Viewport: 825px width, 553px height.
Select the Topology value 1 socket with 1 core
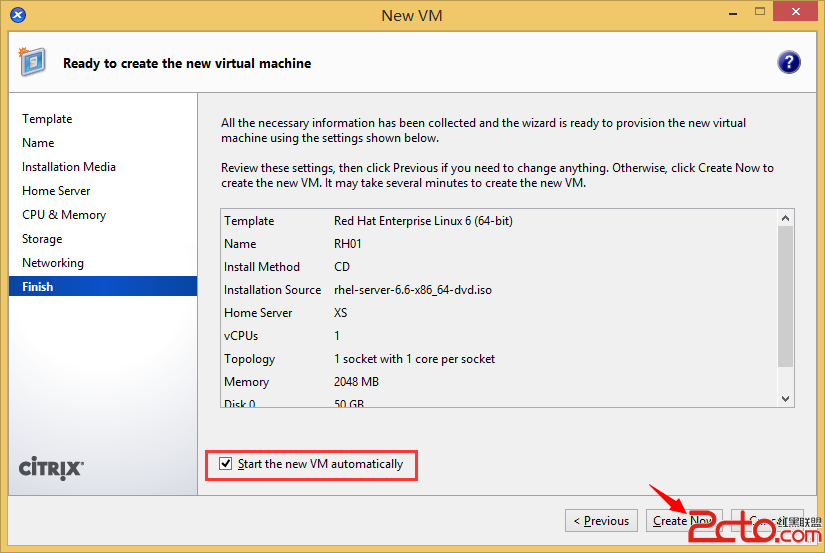[415, 359]
